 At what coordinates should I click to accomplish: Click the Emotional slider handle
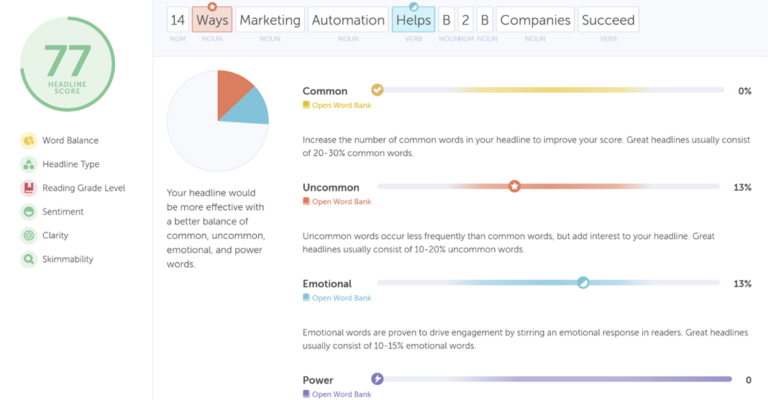tap(583, 283)
